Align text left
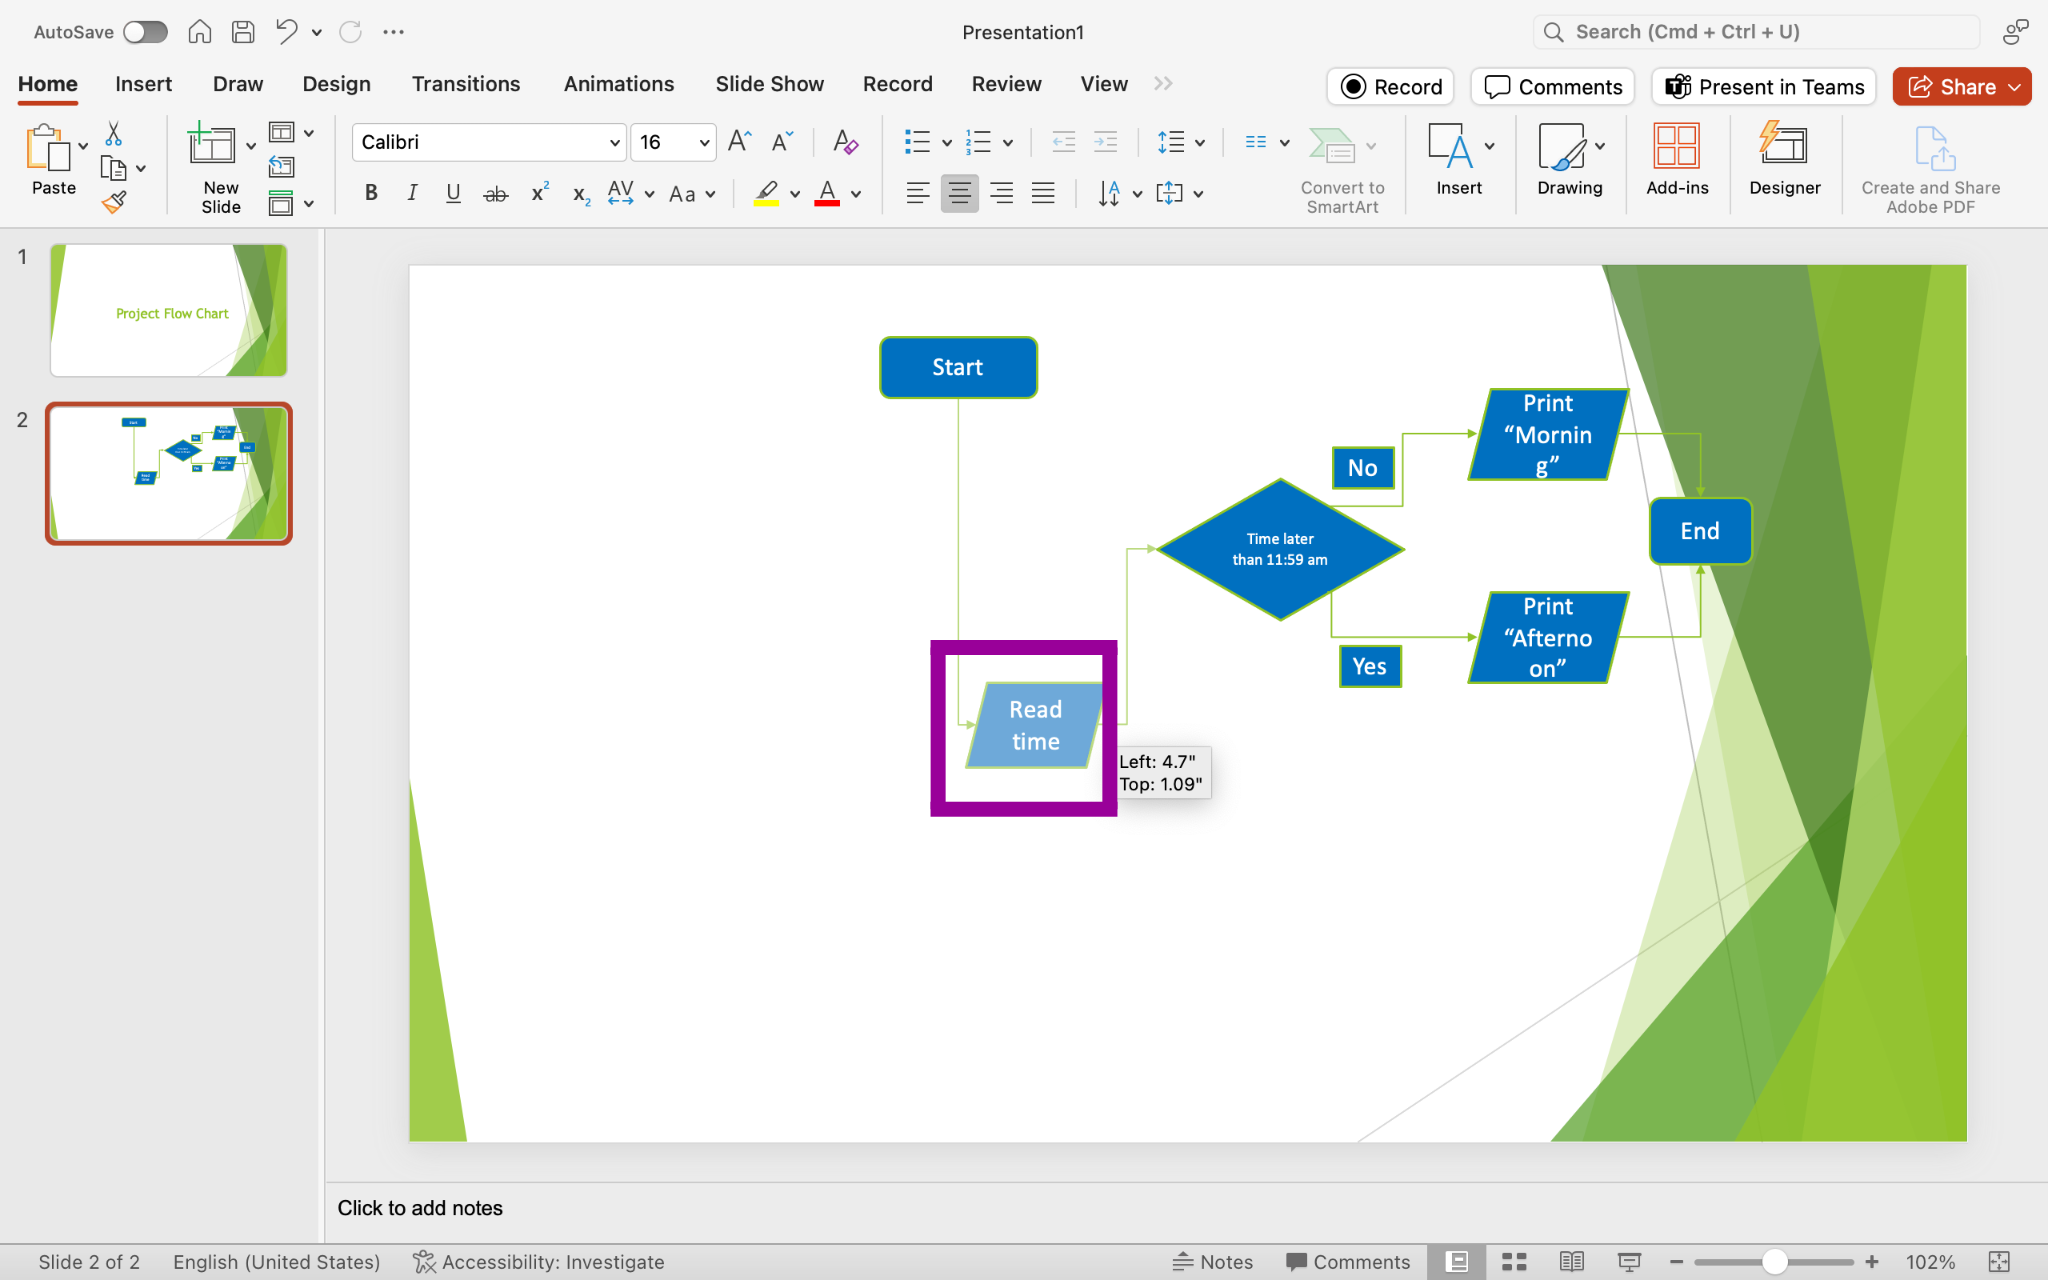This screenshot has width=2048, height=1280. coord(917,193)
